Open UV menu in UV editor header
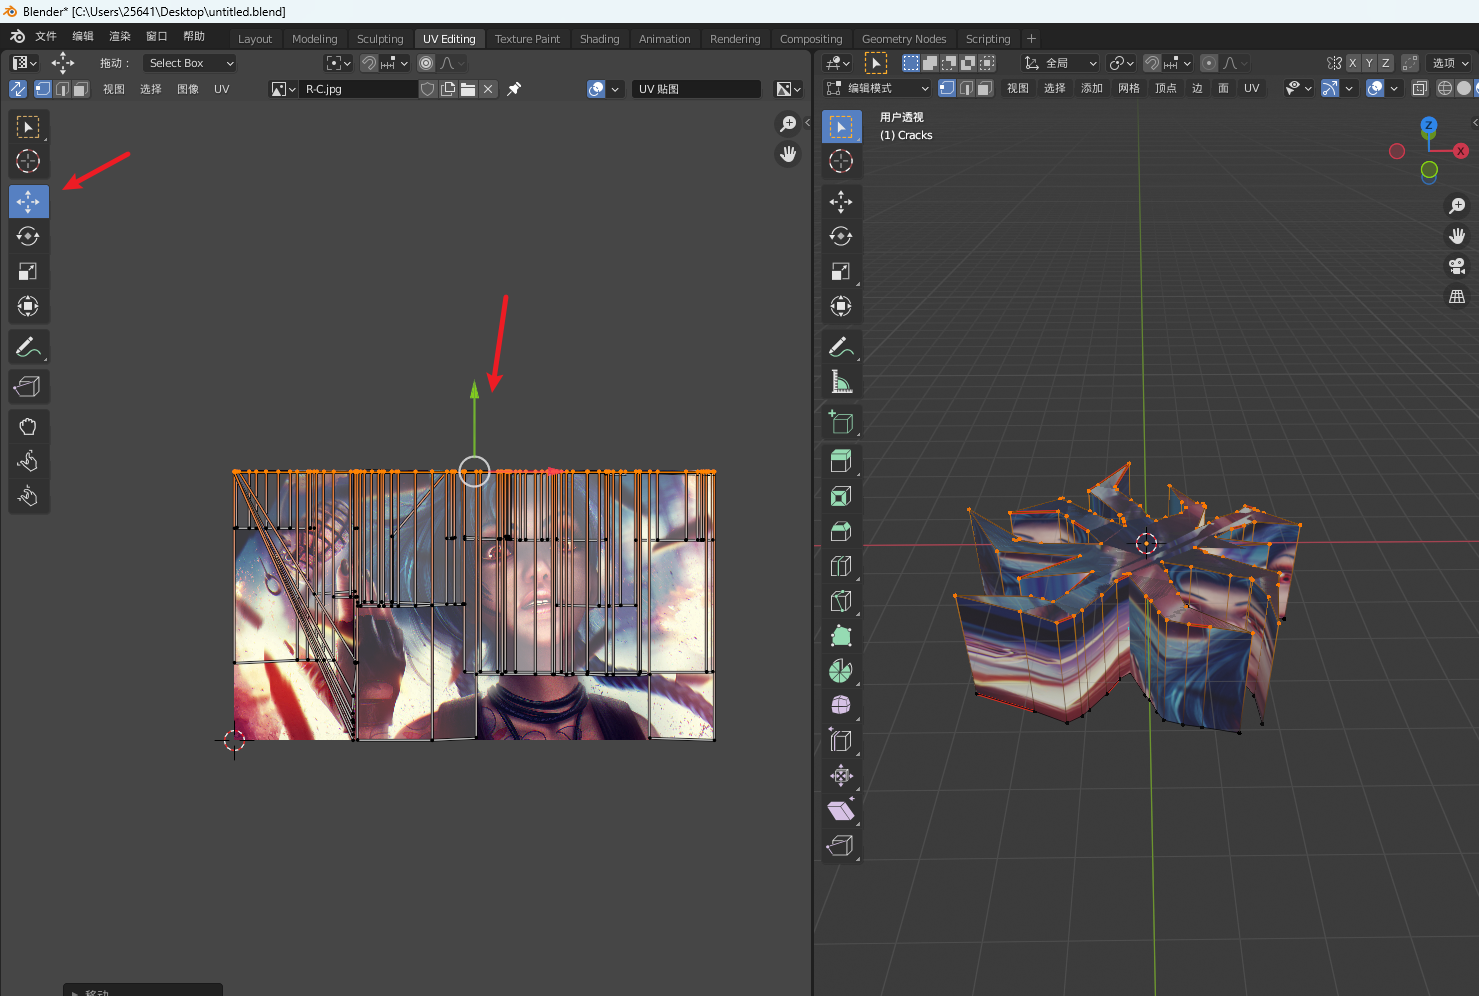1479x996 pixels. pyautogui.click(x=222, y=89)
